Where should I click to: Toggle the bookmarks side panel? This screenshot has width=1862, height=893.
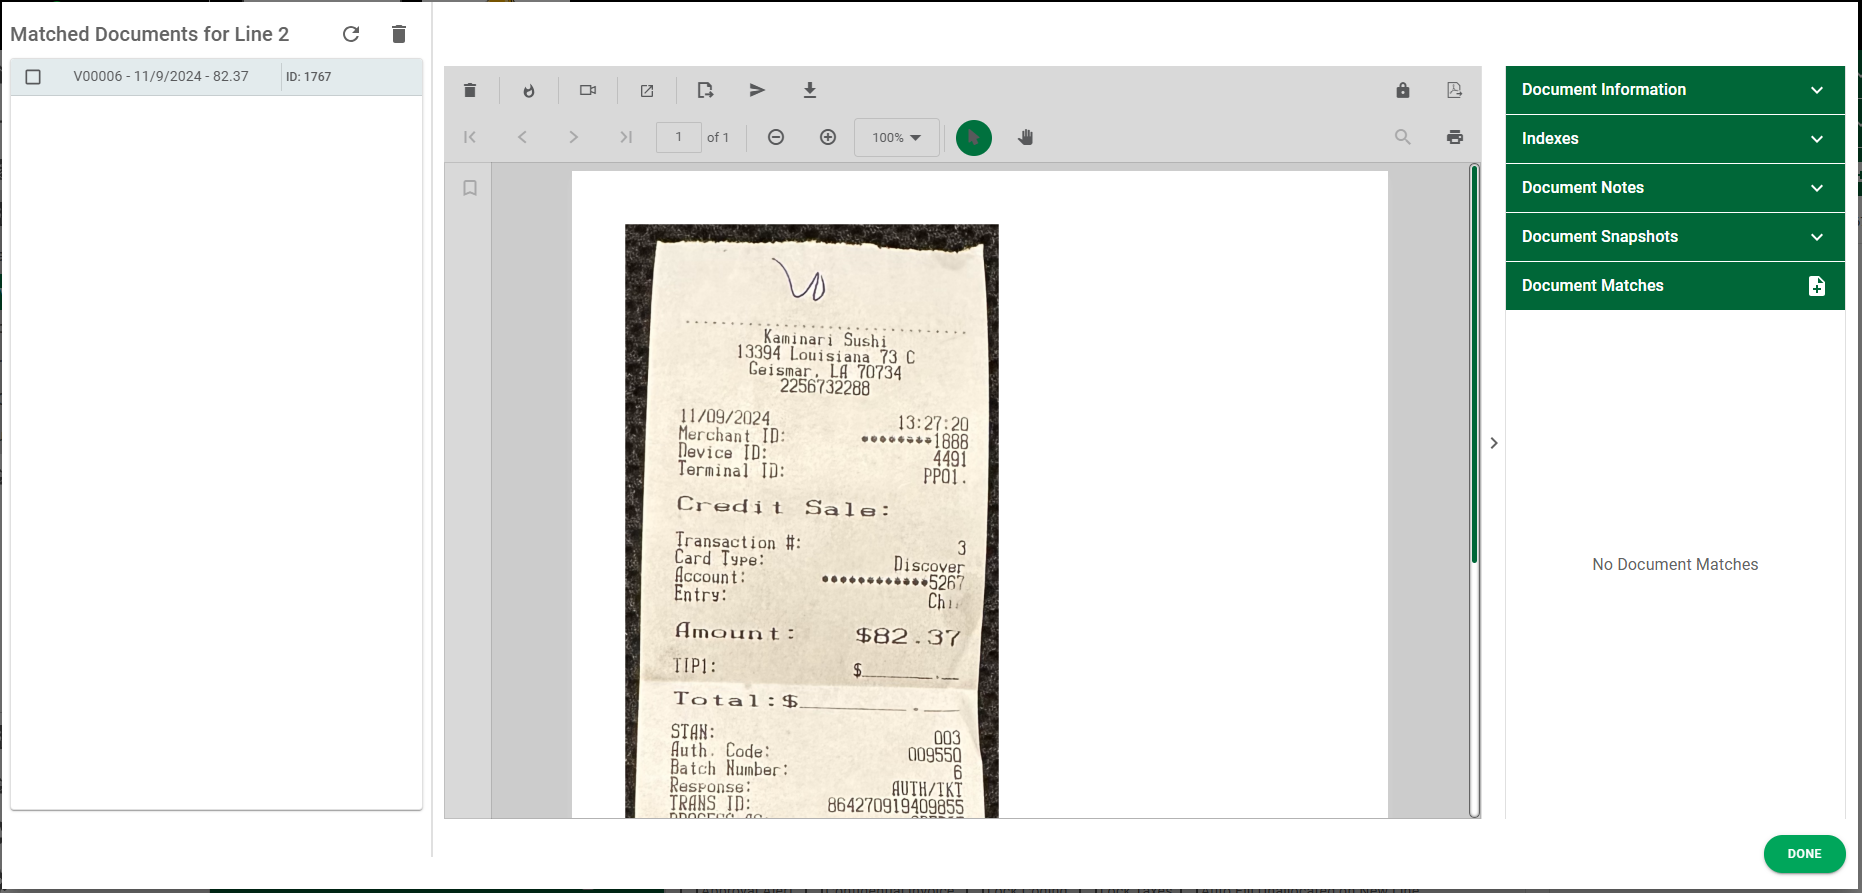[x=470, y=188]
